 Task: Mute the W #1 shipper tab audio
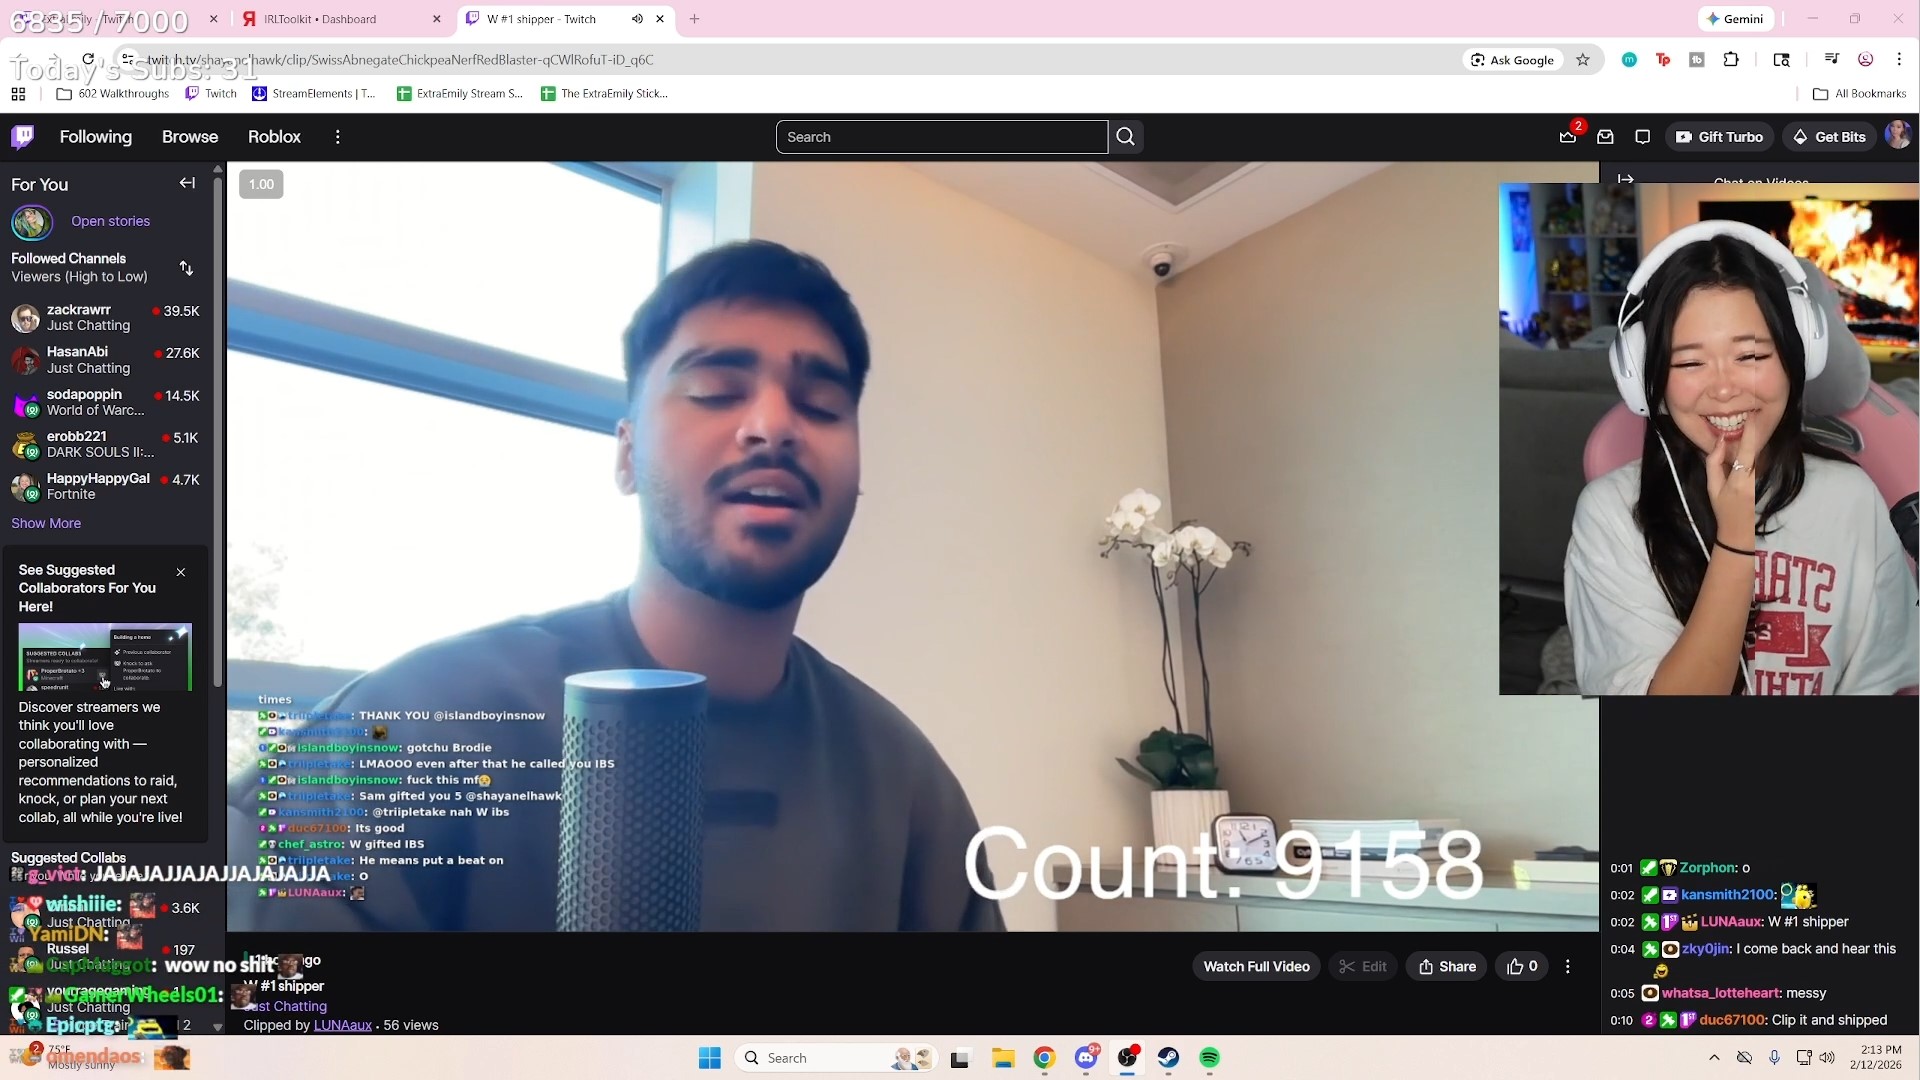pos(637,19)
